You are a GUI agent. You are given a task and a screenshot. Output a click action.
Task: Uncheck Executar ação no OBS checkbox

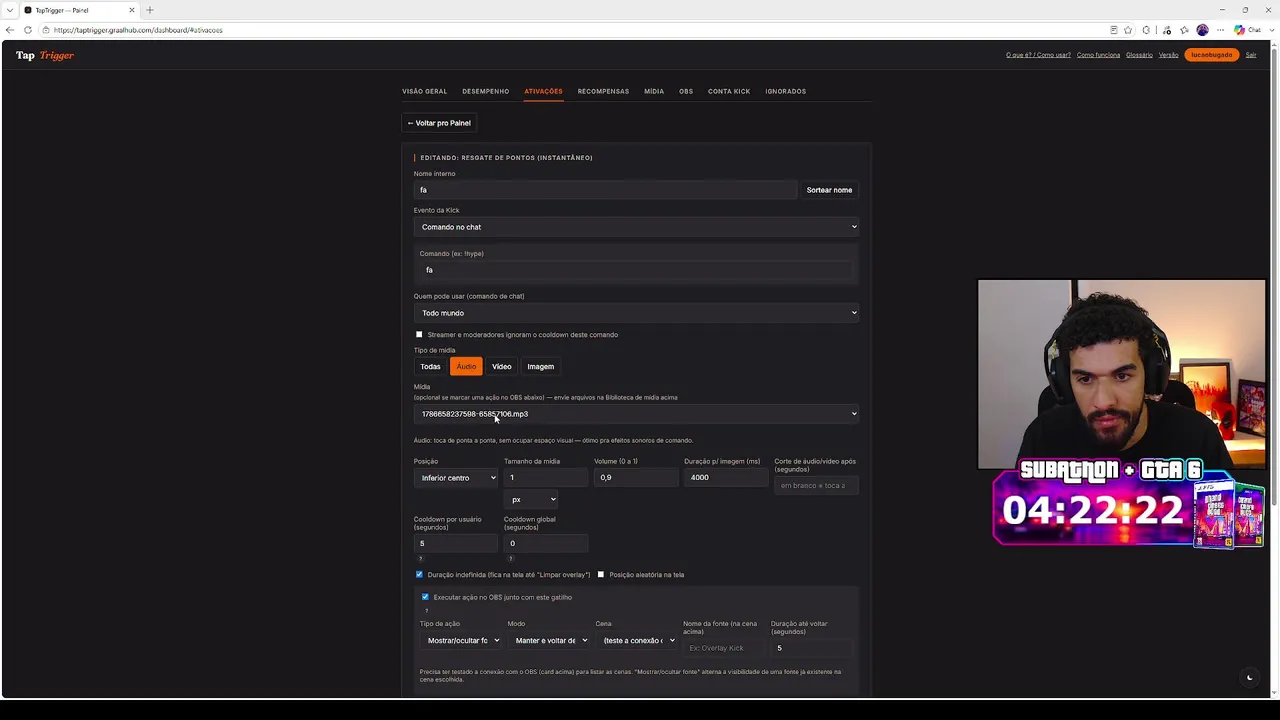pyautogui.click(x=425, y=597)
